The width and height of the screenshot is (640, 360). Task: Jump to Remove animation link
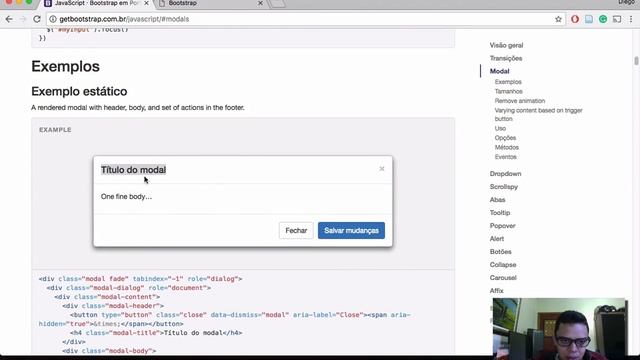(x=520, y=101)
